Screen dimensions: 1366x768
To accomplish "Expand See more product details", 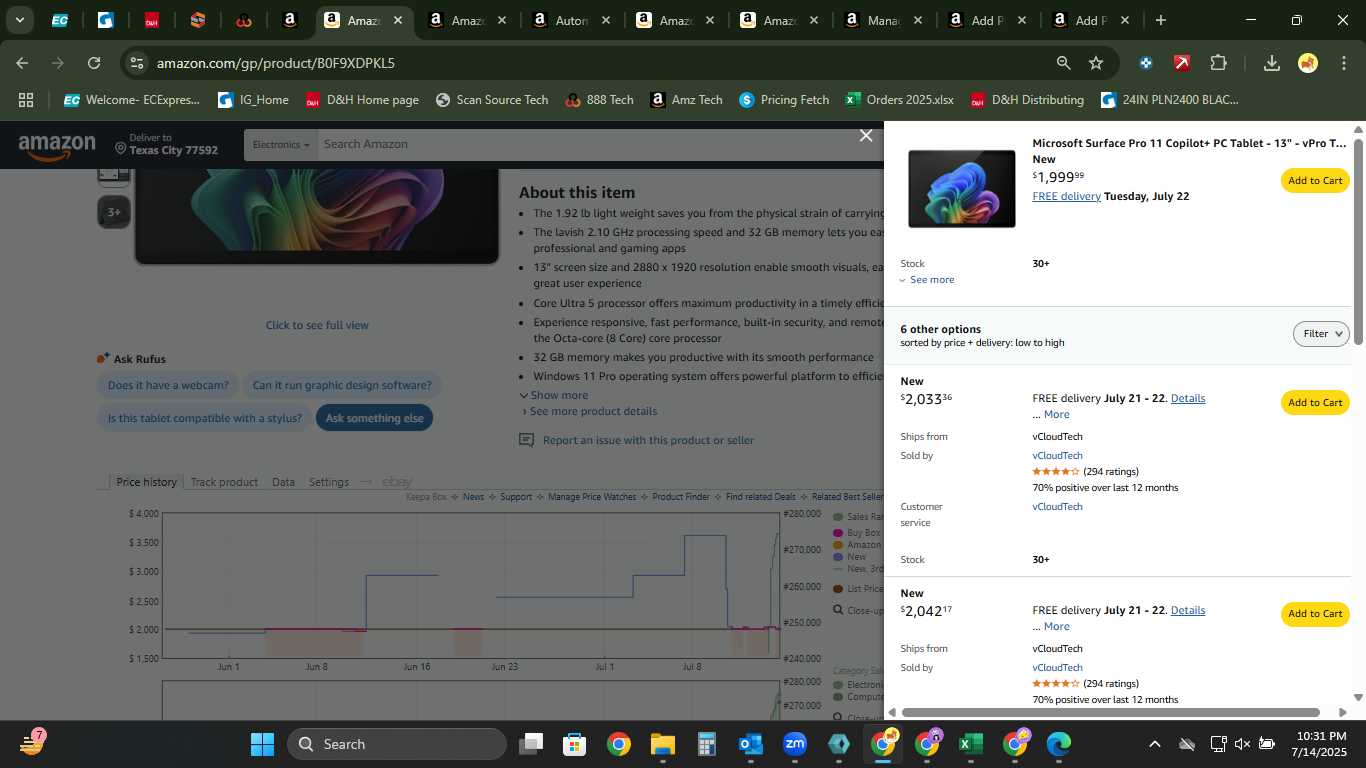I will pos(590,411).
